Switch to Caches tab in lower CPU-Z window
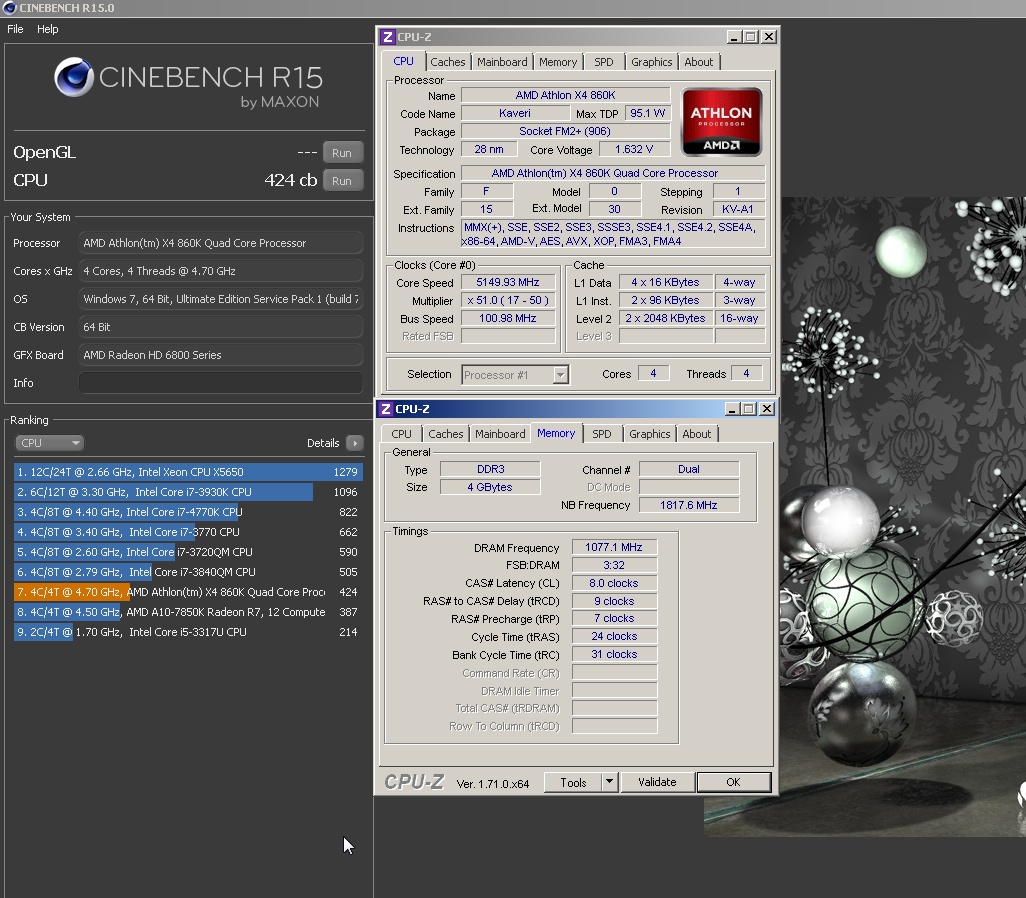Screen dimensions: 1026x898 (446, 434)
